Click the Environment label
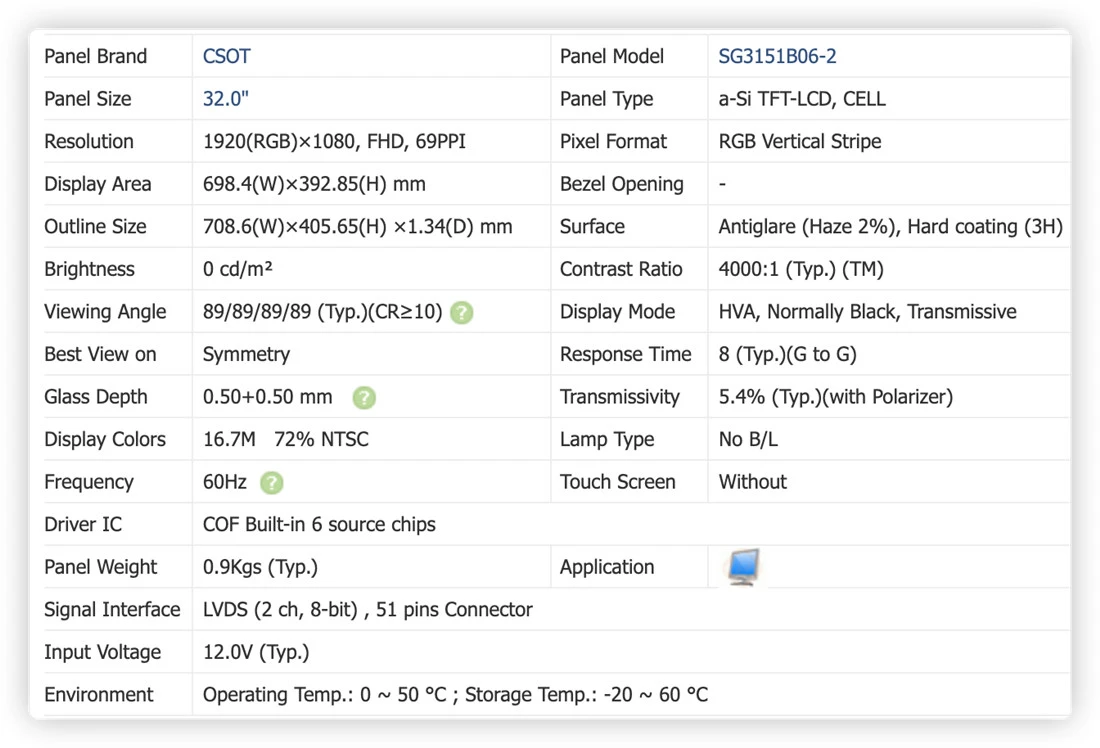This screenshot has height=748, width=1100. pyautogui.click(x=99, y=695)
